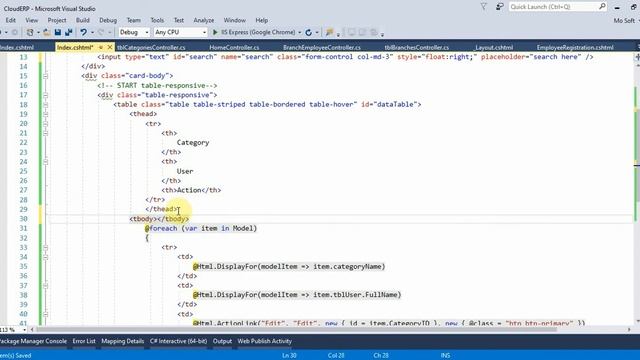Image resolution: width=640 pixels, height=360 pixels.
Task: Click the editor split handle above the vertical scrollbar
Action: click(637, 57)
